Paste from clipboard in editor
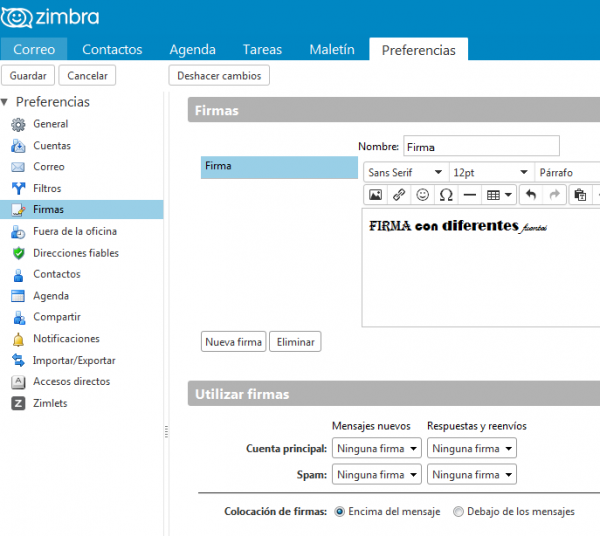The width and height of the screenshot is (600, 536). [x=580, y=195]
